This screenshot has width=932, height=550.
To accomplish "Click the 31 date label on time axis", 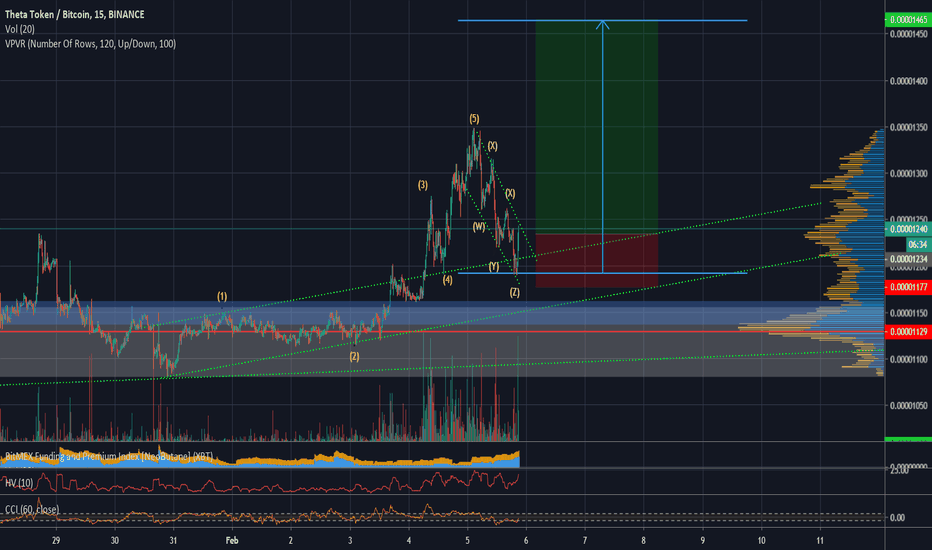I will coord(173,540).
